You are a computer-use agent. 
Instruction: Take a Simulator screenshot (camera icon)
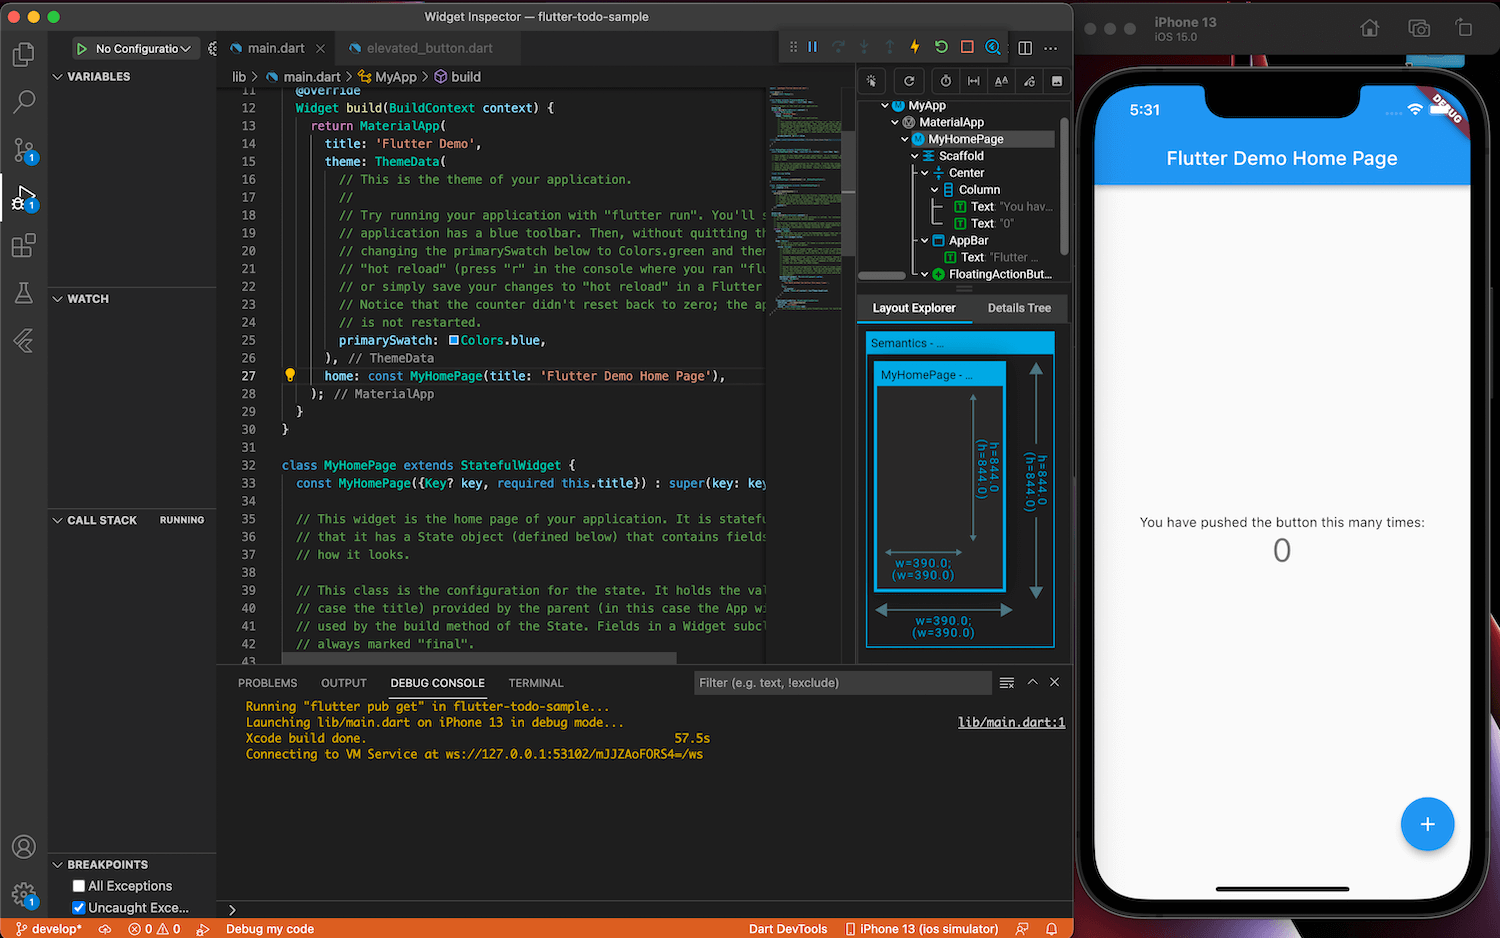tap(1418, 28)
